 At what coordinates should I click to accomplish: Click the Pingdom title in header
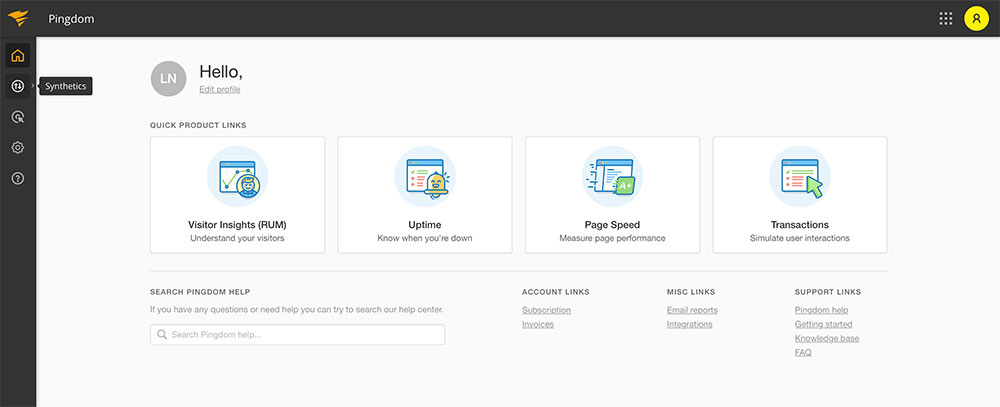point(71,18)
